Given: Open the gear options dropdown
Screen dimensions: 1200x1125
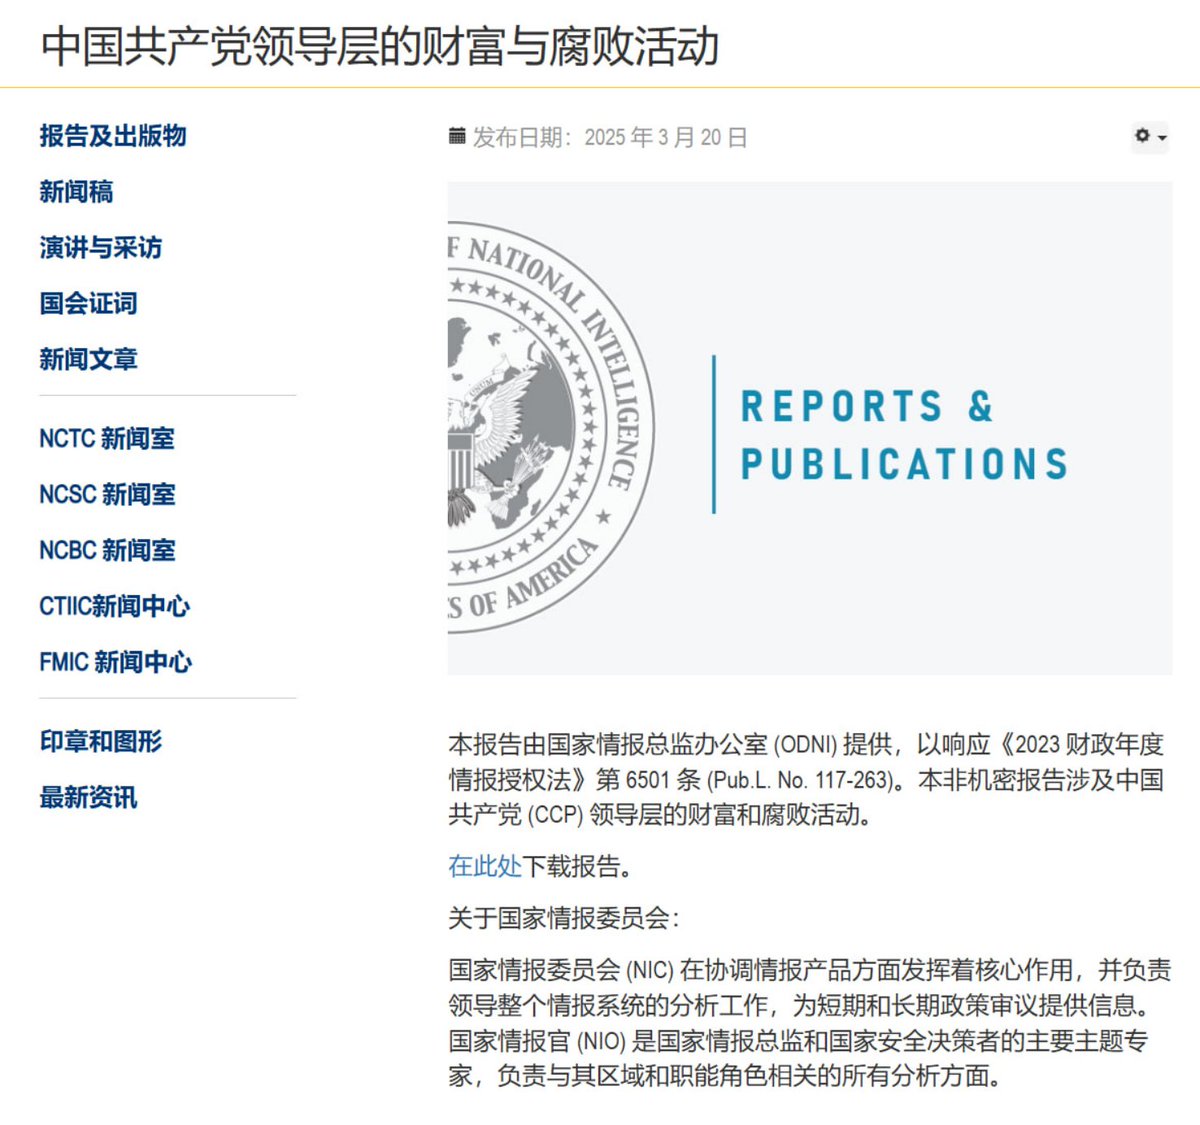Looking at the screenshot, I should [x=1150, y=136].
